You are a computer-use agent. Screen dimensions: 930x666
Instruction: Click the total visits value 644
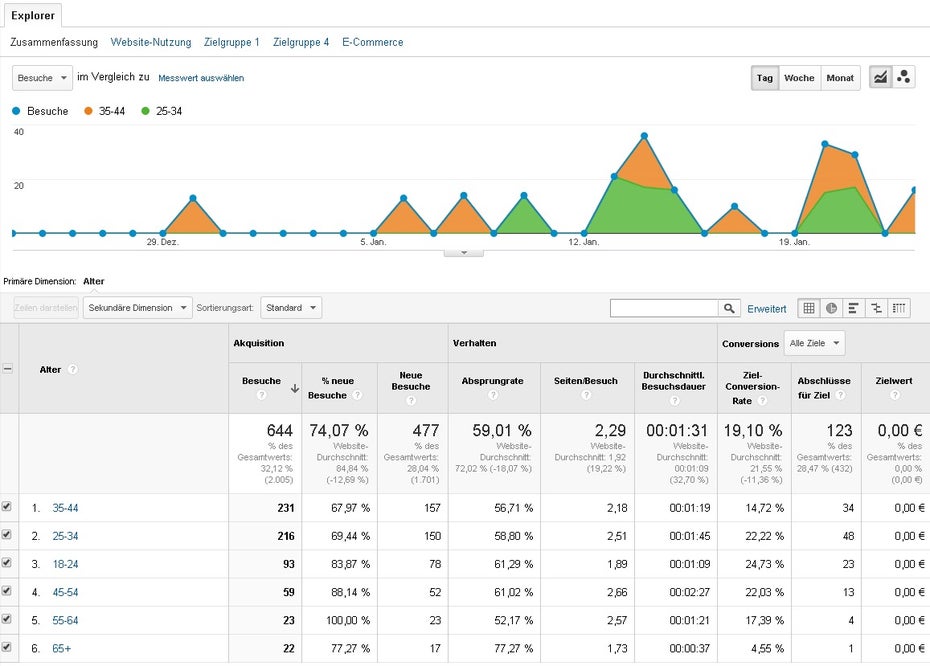click(279, 430)
